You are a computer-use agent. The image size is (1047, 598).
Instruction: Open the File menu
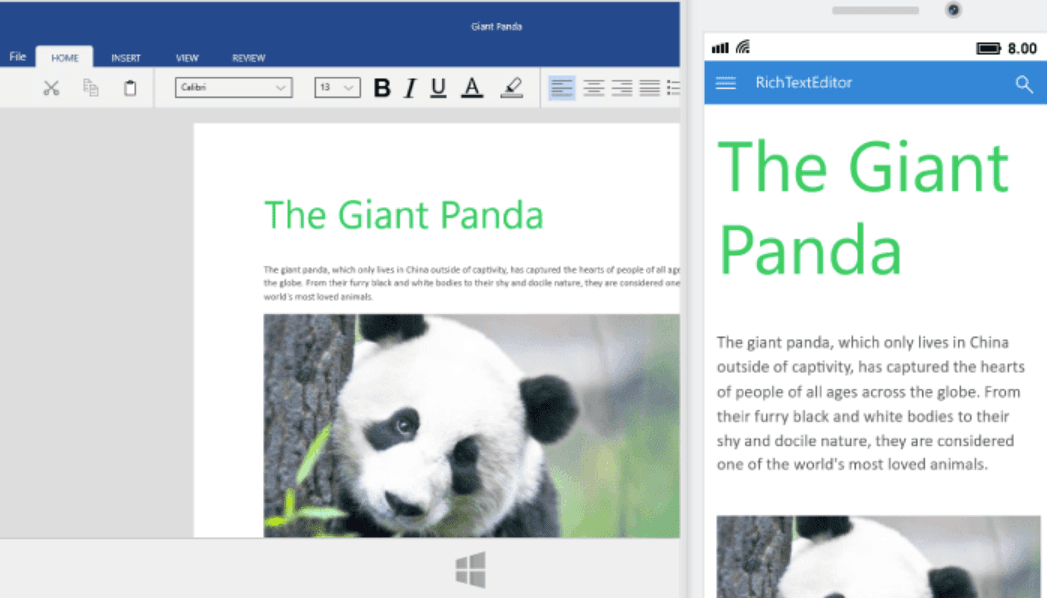[x=17, y=57]
